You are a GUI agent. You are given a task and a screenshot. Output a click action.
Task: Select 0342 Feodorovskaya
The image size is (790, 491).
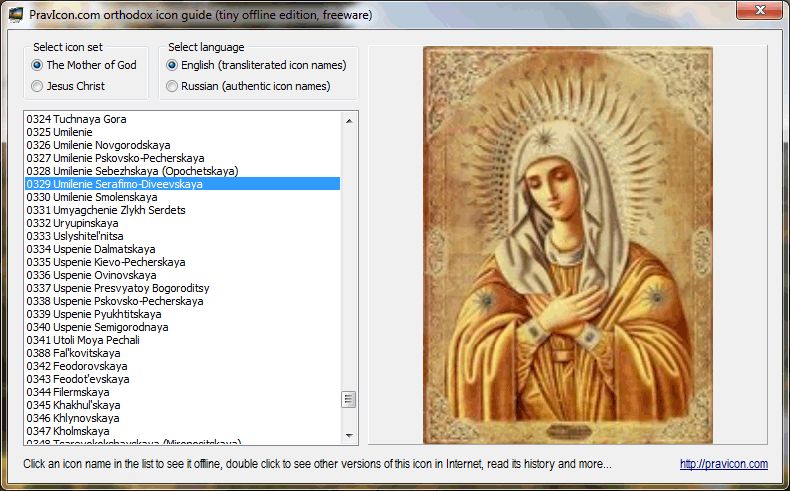coord(182,366)
